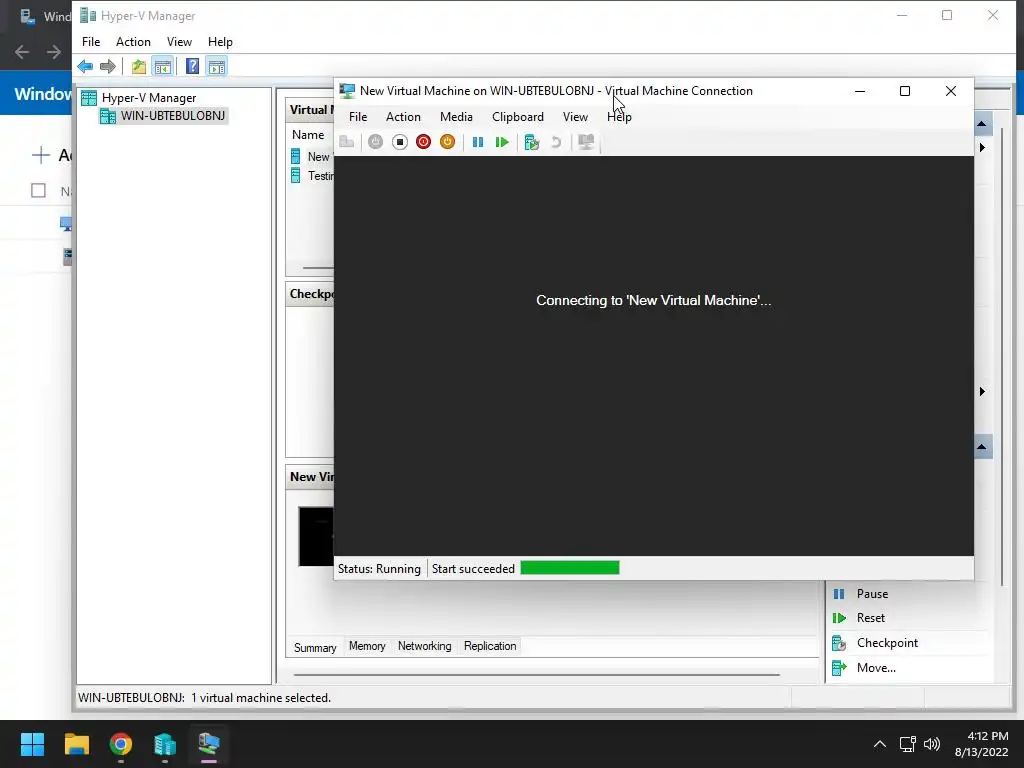Screen dimensions: 1024x768
Task: Expand the submenu arrow midway down Actions pane
Action: point(982,391)
